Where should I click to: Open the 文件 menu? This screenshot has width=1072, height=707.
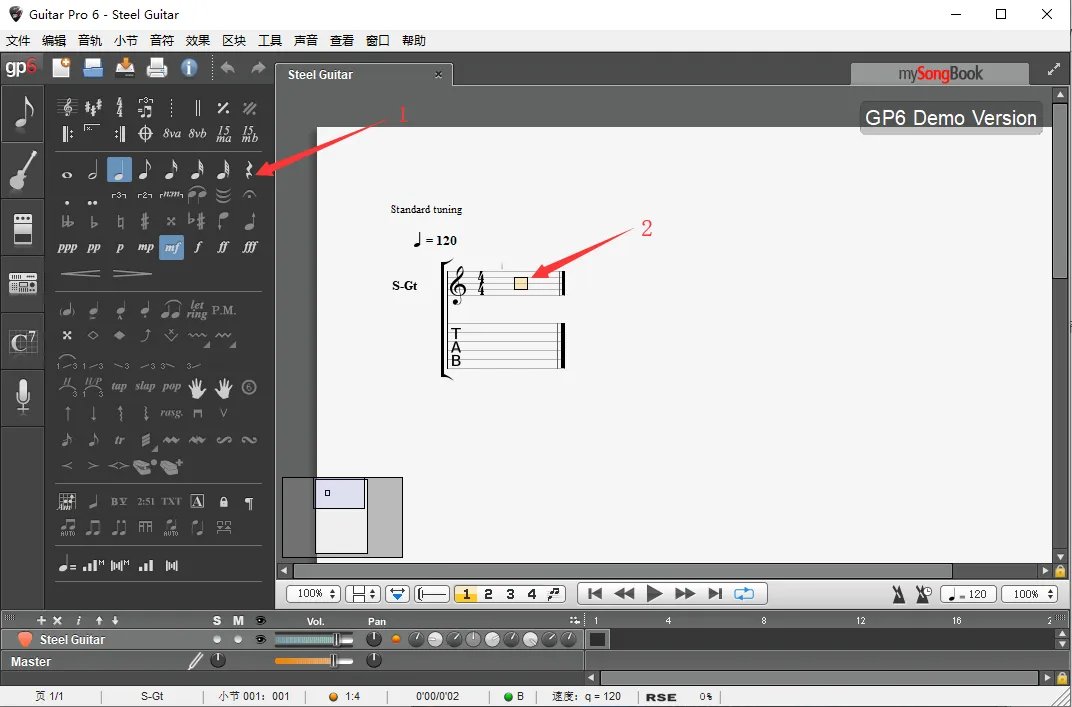click(17, 40)
